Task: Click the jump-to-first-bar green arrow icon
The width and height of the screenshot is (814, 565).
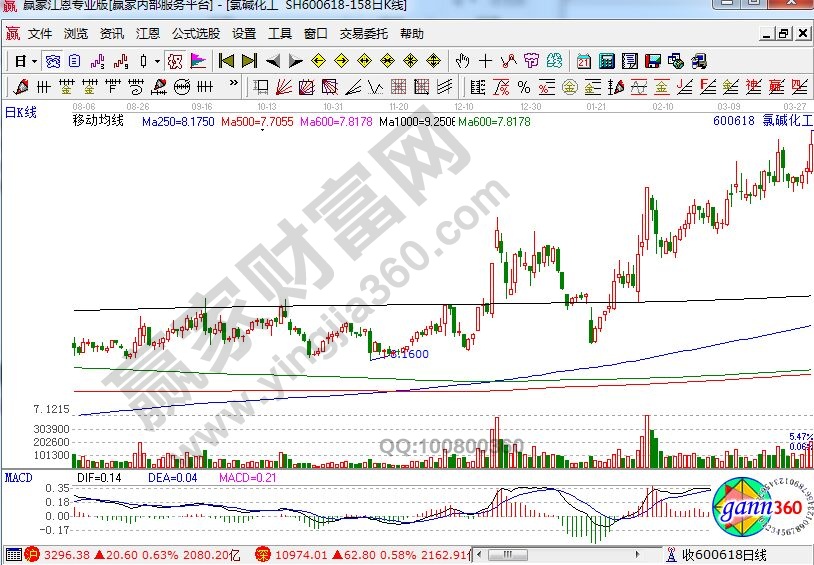Action: click(x=227, y=61)
